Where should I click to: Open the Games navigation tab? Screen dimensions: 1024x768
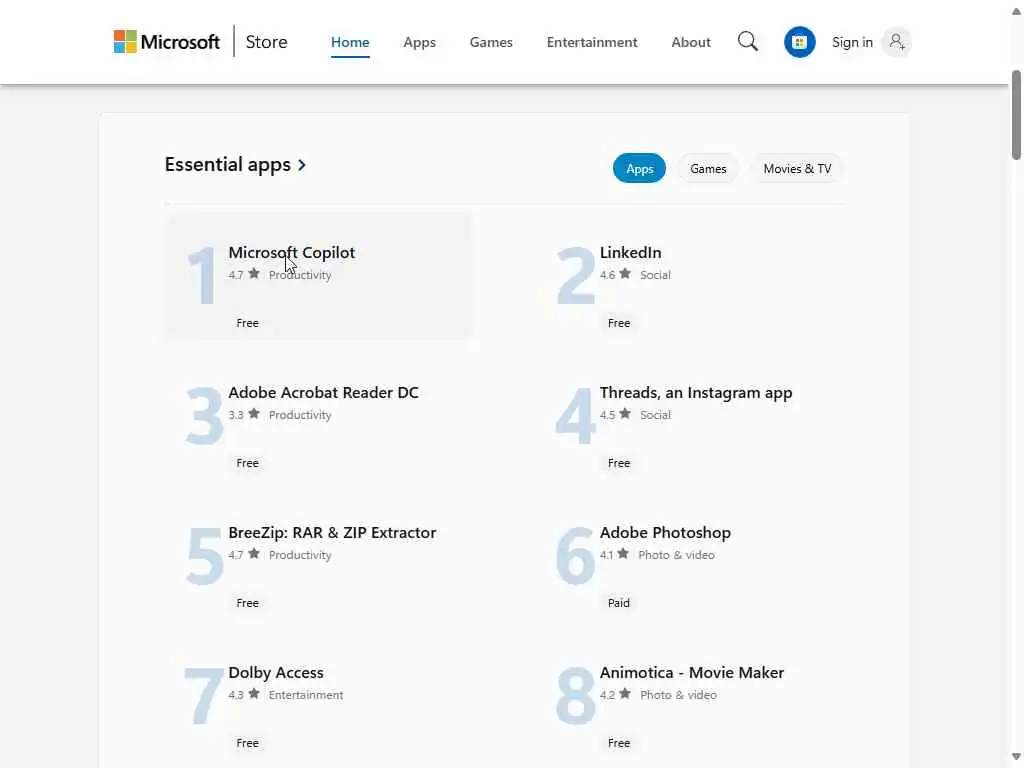491,42
